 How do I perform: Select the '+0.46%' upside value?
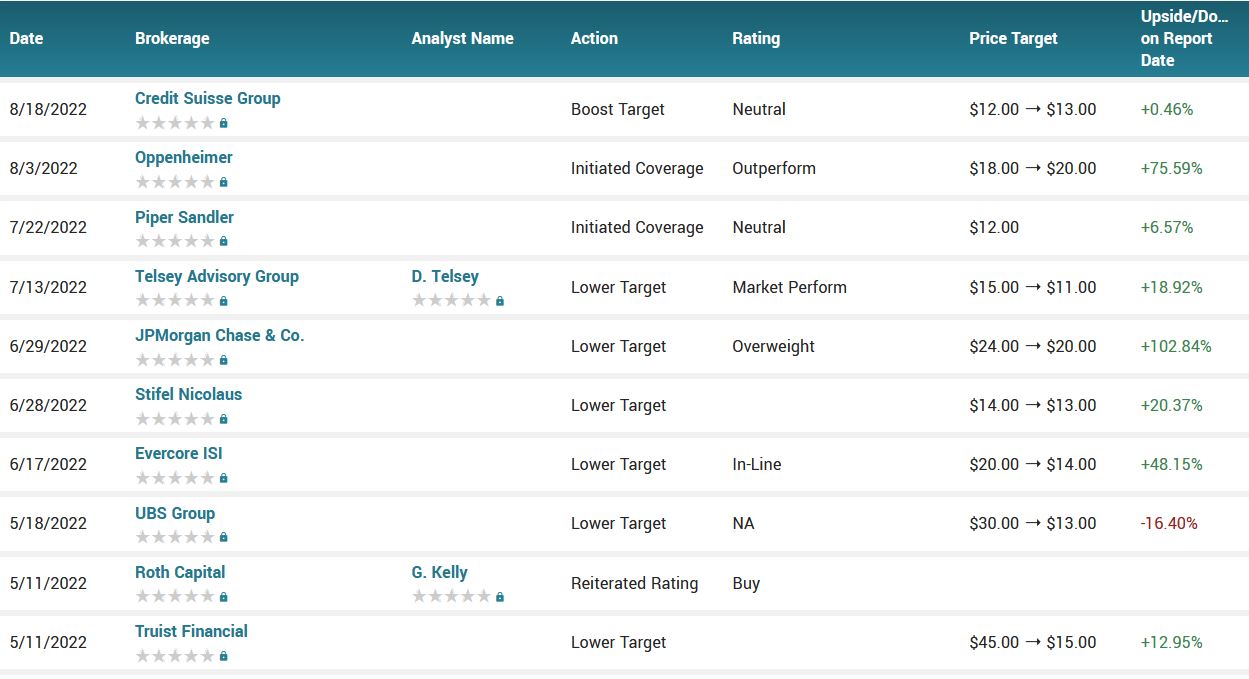pos(1167,109)
